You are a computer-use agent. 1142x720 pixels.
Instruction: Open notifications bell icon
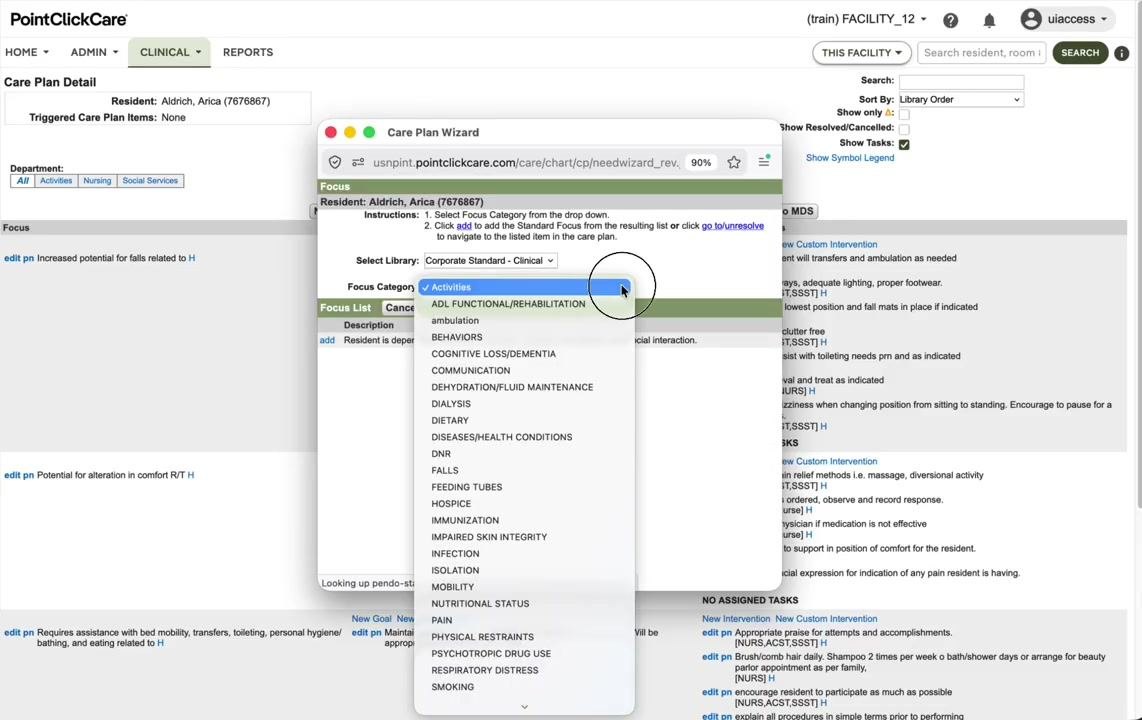click(989, 20)
